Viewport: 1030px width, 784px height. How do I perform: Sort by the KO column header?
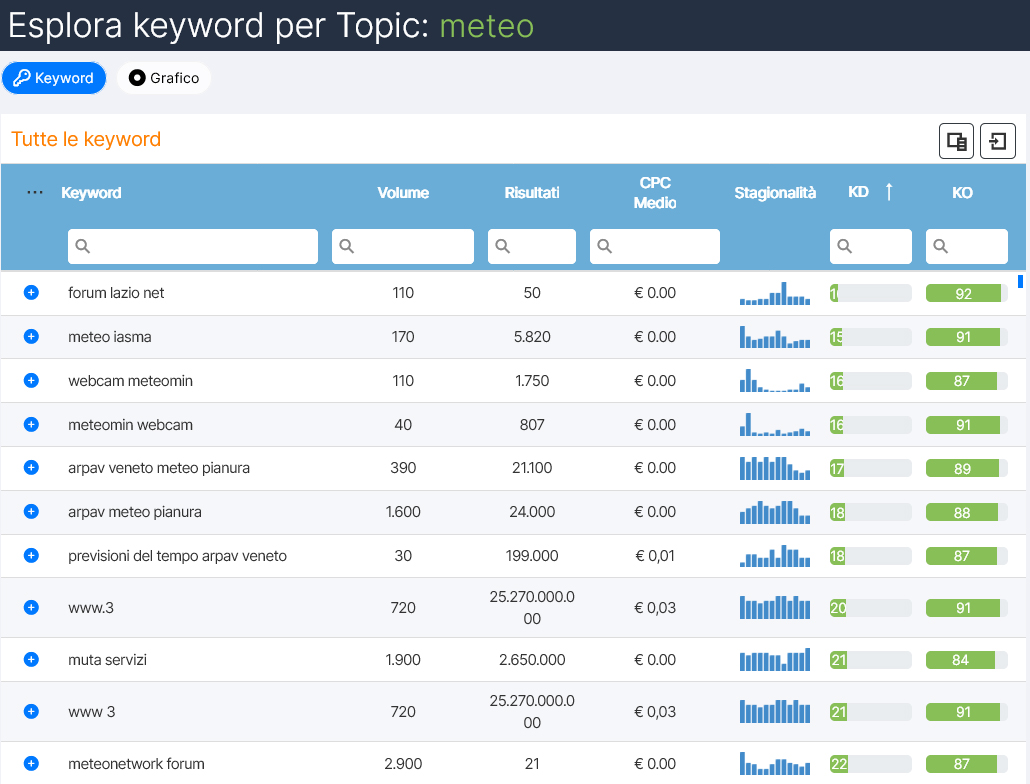pos(962,193)
